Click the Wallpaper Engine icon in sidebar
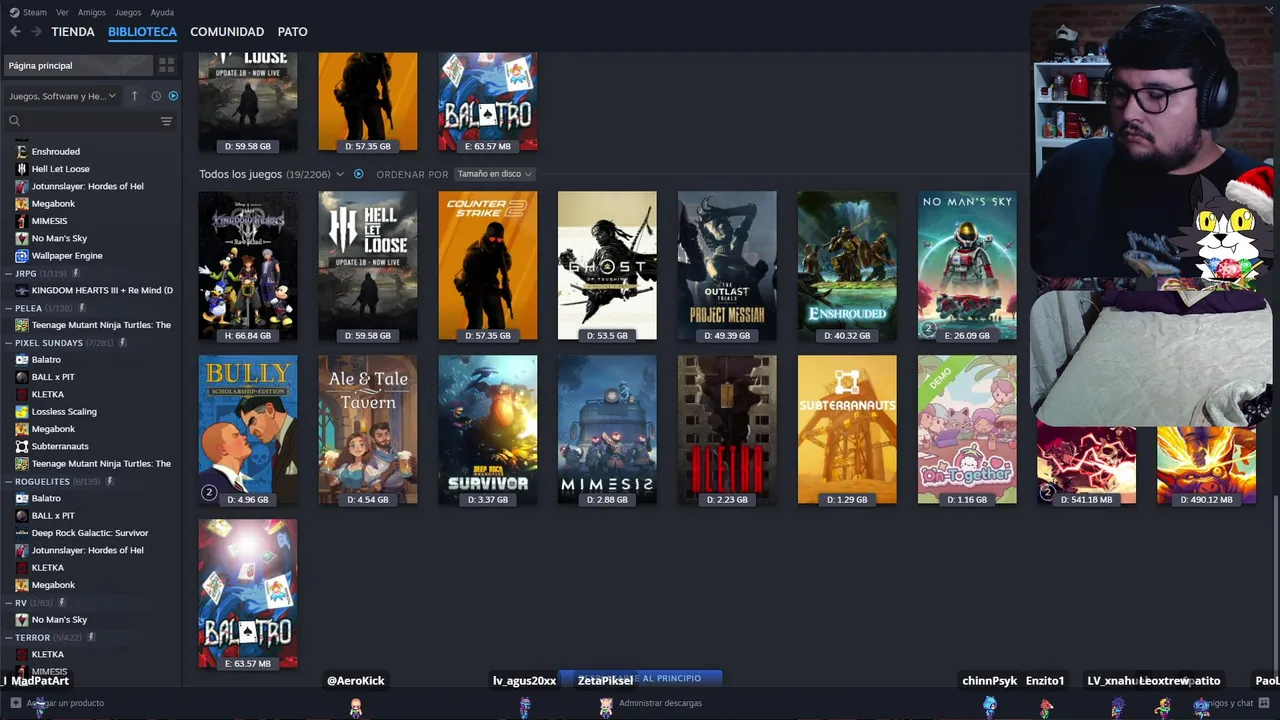 pos(22,256)
